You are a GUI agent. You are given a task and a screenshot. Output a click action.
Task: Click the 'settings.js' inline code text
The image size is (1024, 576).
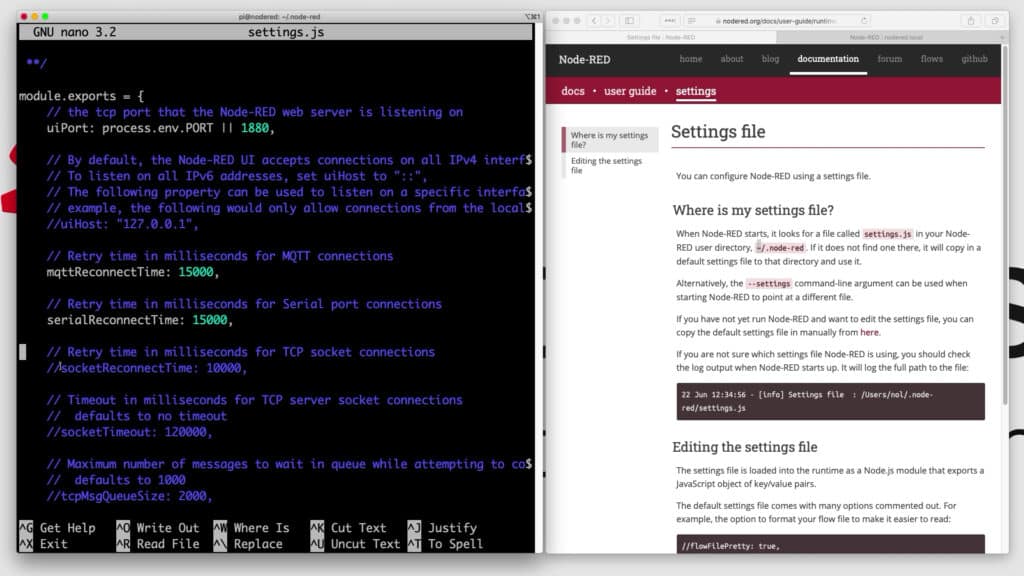click(x=887, y=234)
